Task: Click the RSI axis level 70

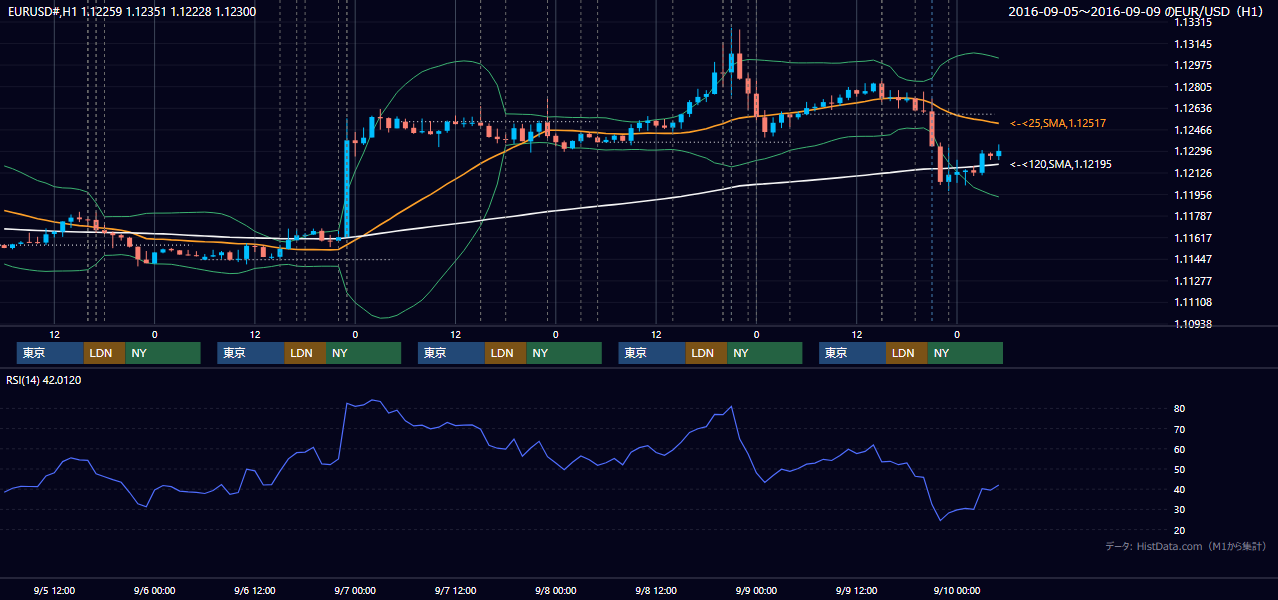Action: tap(1180, 429)
